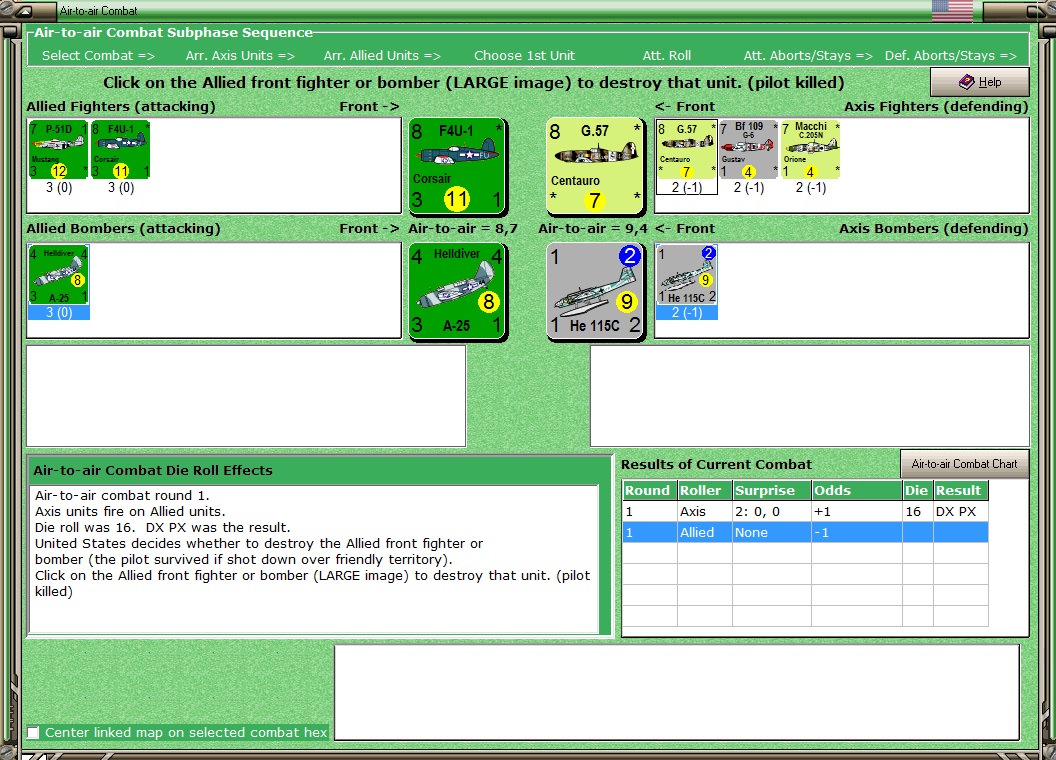
Task: Select small Bf 109 Gustav fighter counter
Action: tap(748, 150)
